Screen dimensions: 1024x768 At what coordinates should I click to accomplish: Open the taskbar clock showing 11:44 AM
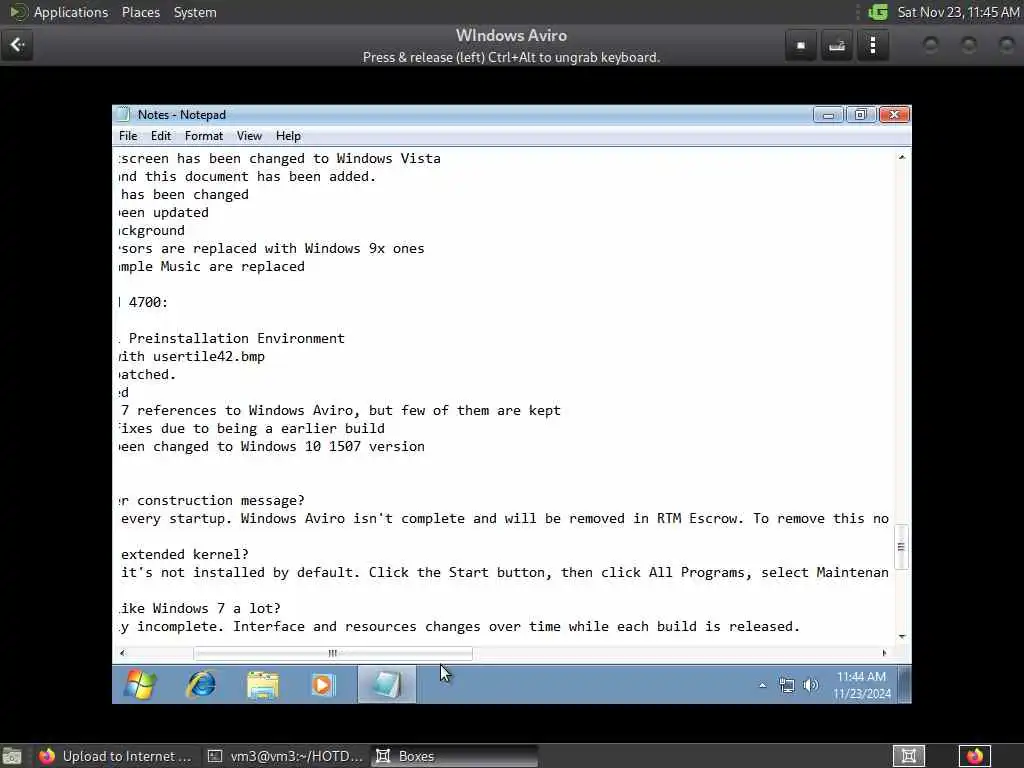pos(861,684)
